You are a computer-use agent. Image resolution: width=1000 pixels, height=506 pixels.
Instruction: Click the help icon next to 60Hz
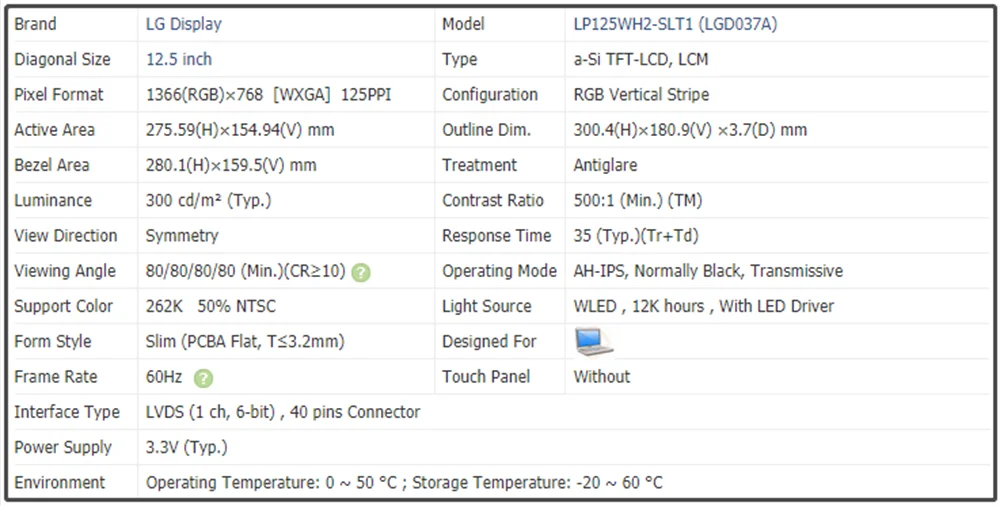click(203, 378)
